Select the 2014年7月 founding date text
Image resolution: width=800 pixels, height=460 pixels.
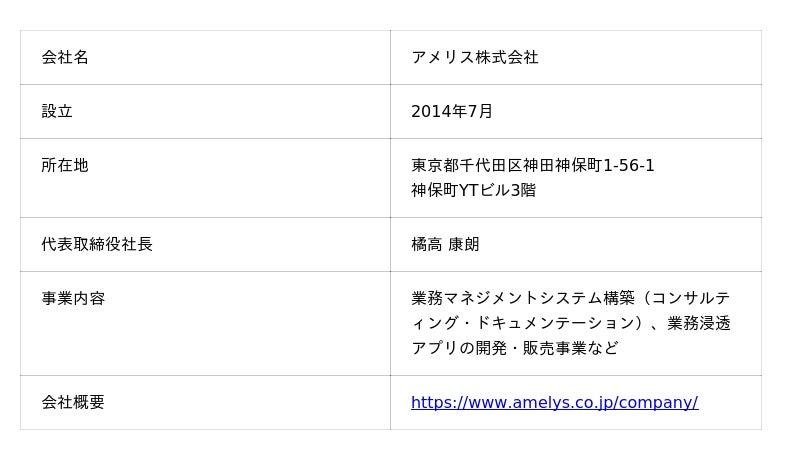pyautogui.click(x=452, y=111)
